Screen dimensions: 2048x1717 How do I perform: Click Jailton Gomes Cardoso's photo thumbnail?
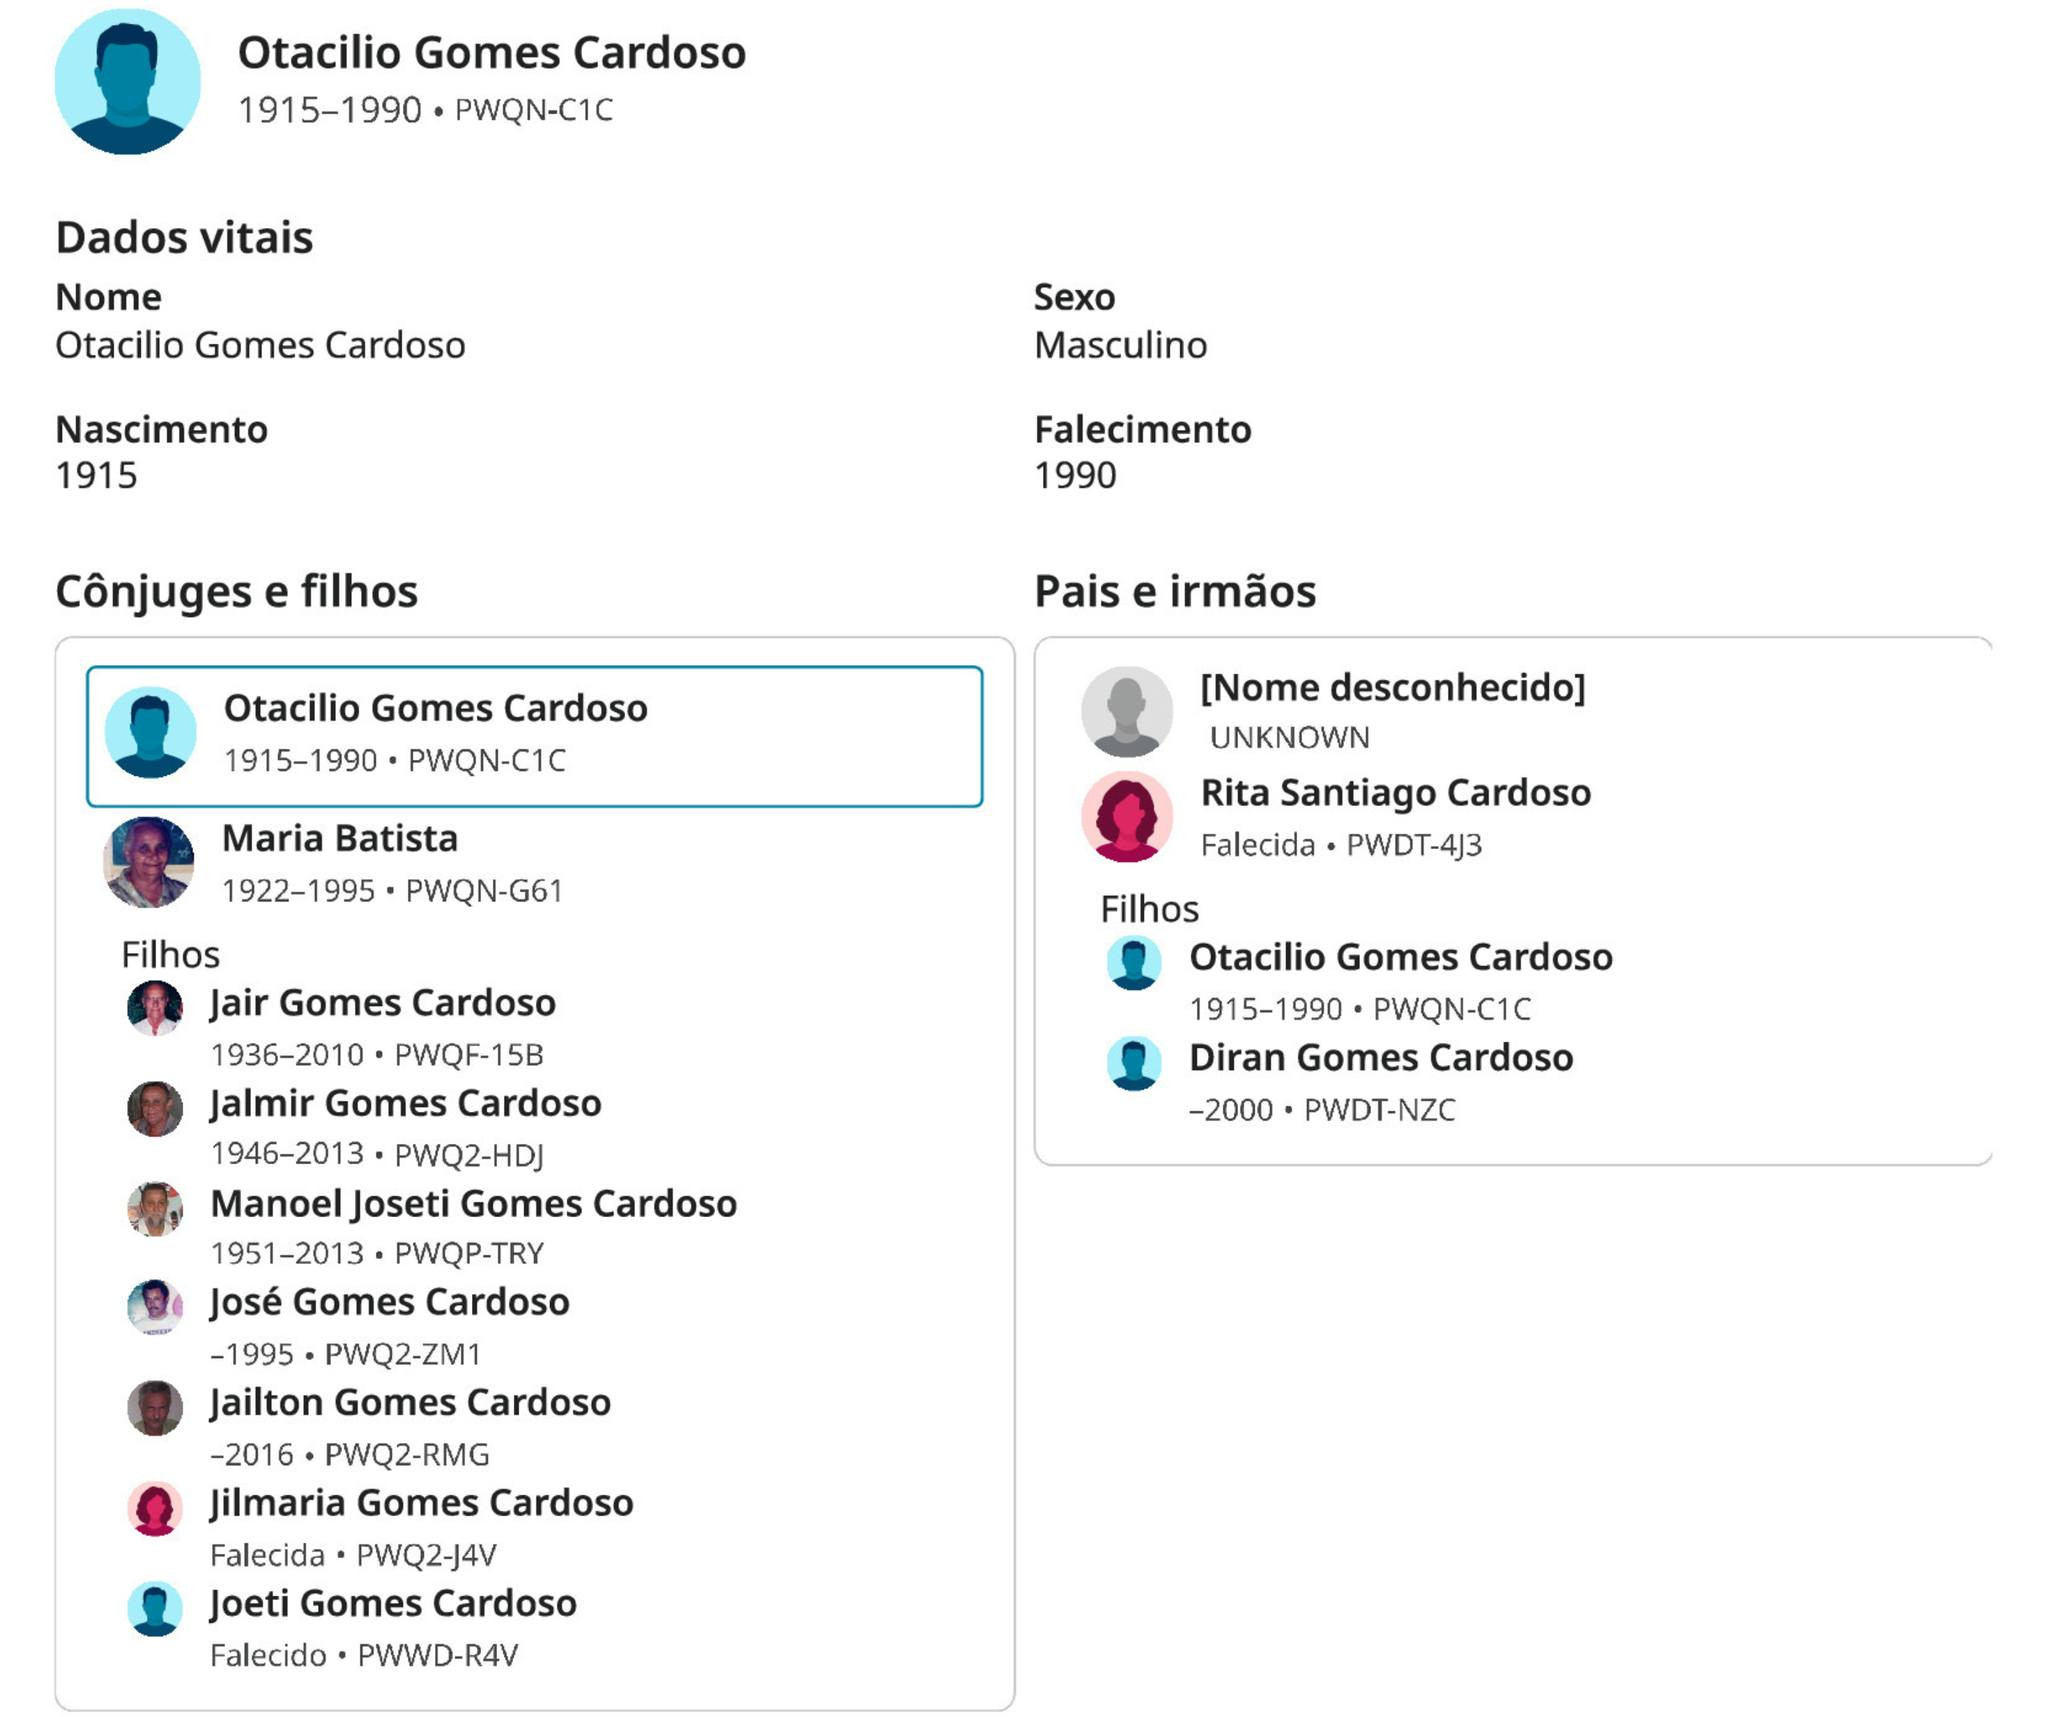click(x=155, y=1407)
